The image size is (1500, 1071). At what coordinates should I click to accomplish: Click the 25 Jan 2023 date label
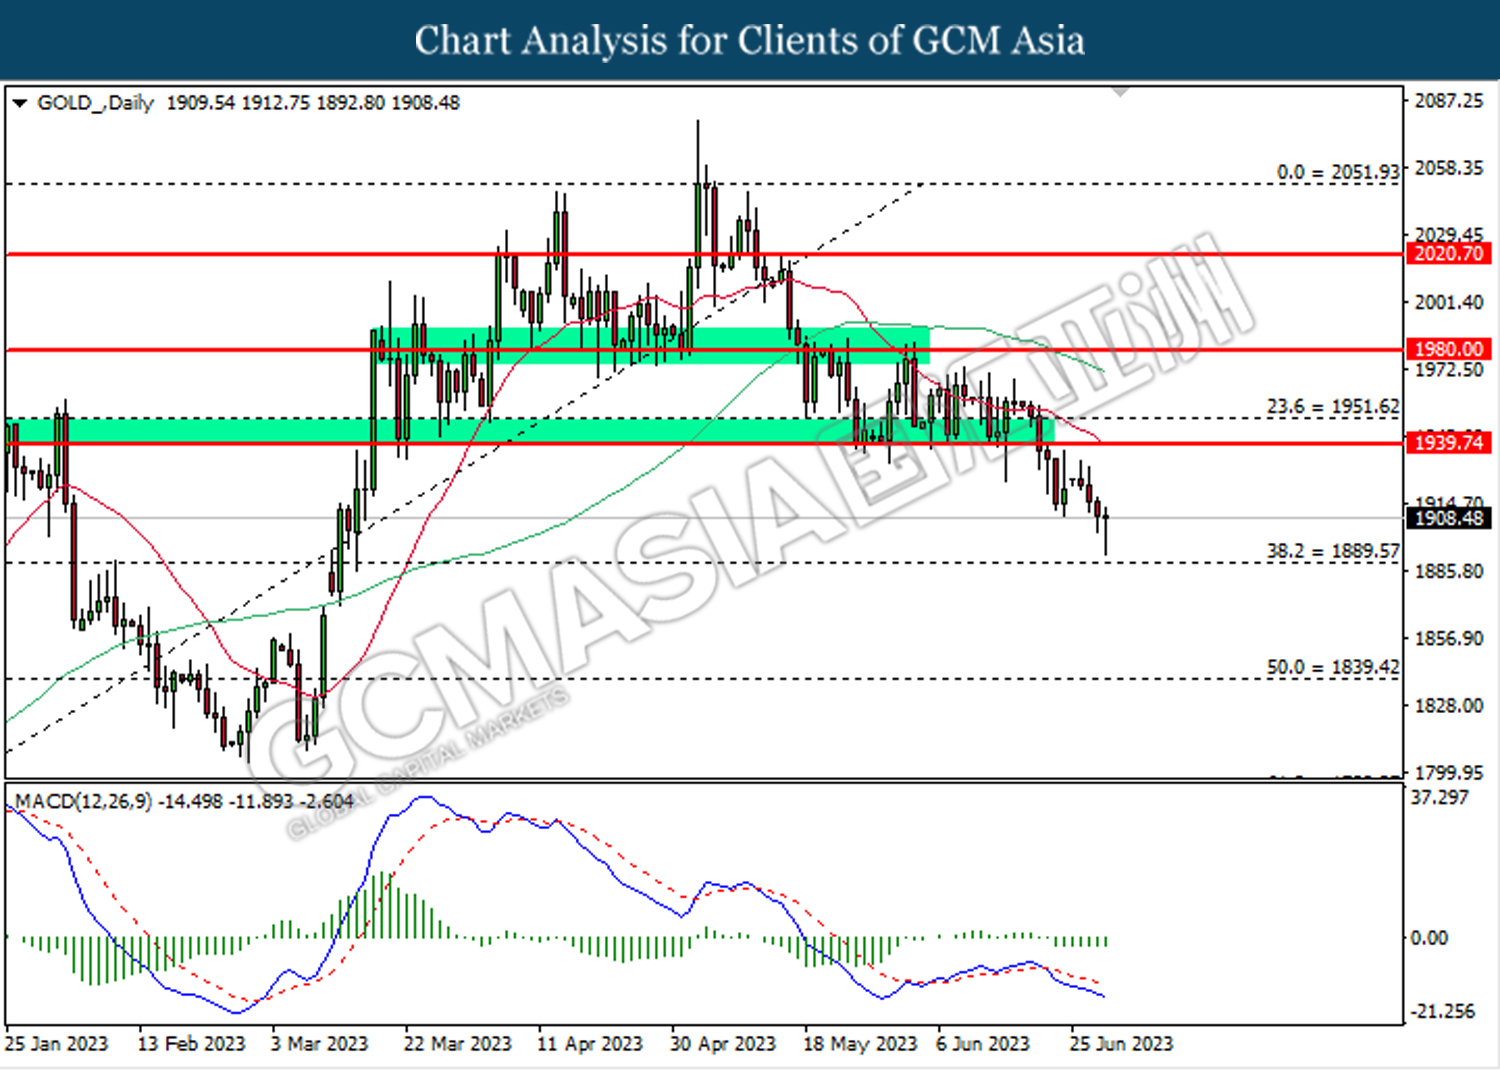click(56, 1043)
